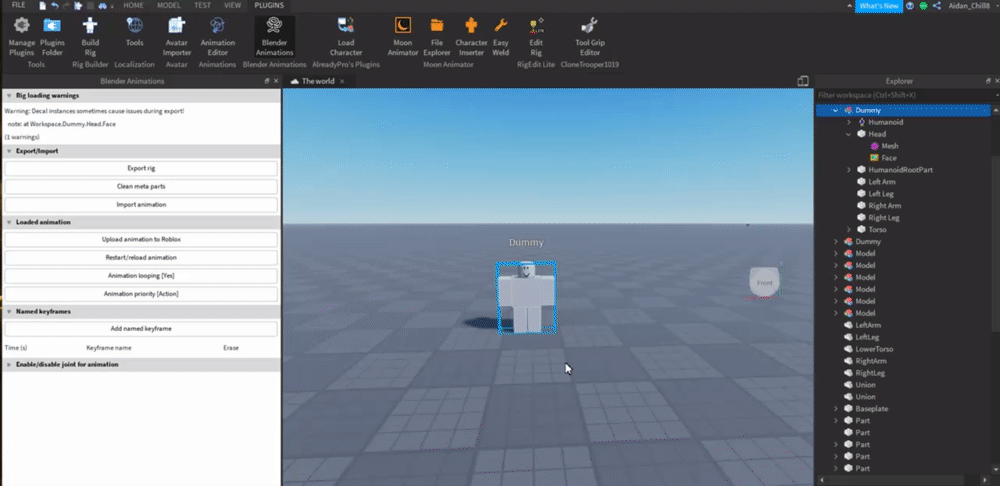
Task: Open the Tool Grip Editor
Action: [589, 37]
